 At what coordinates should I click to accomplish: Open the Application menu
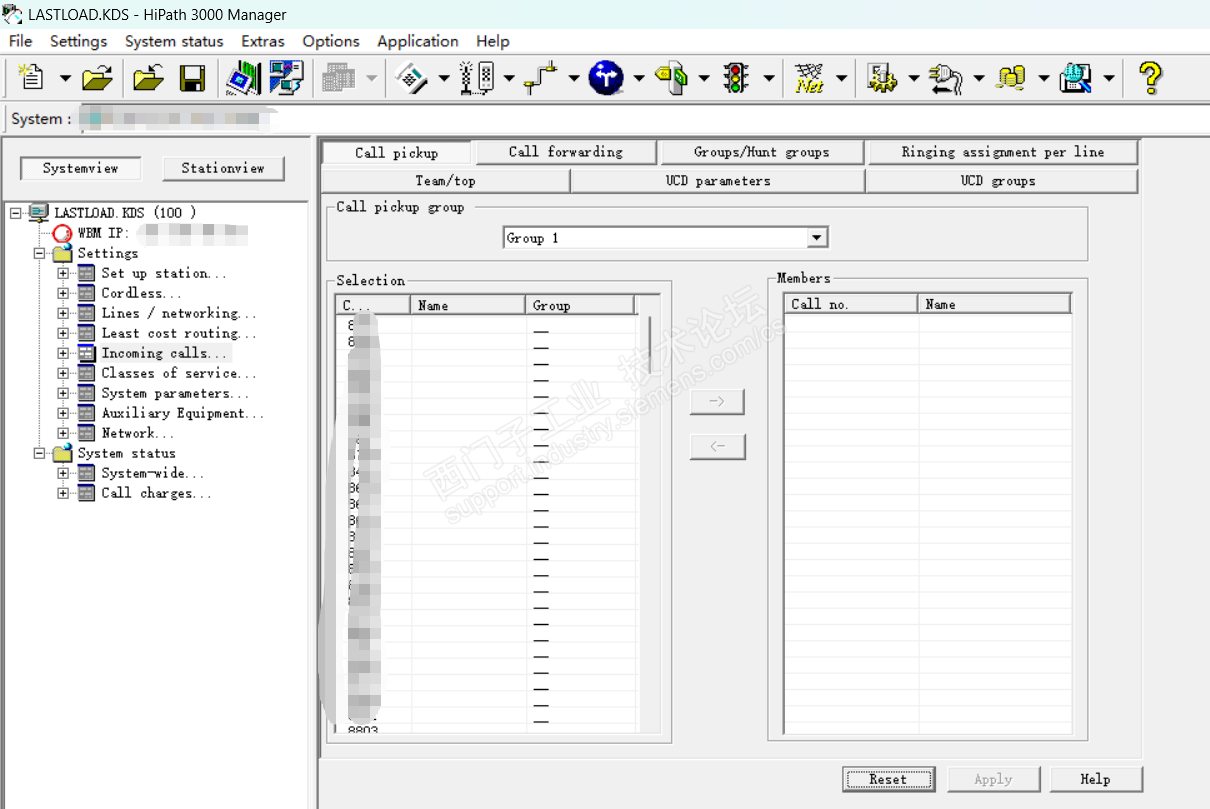click(x=418, y=41)
